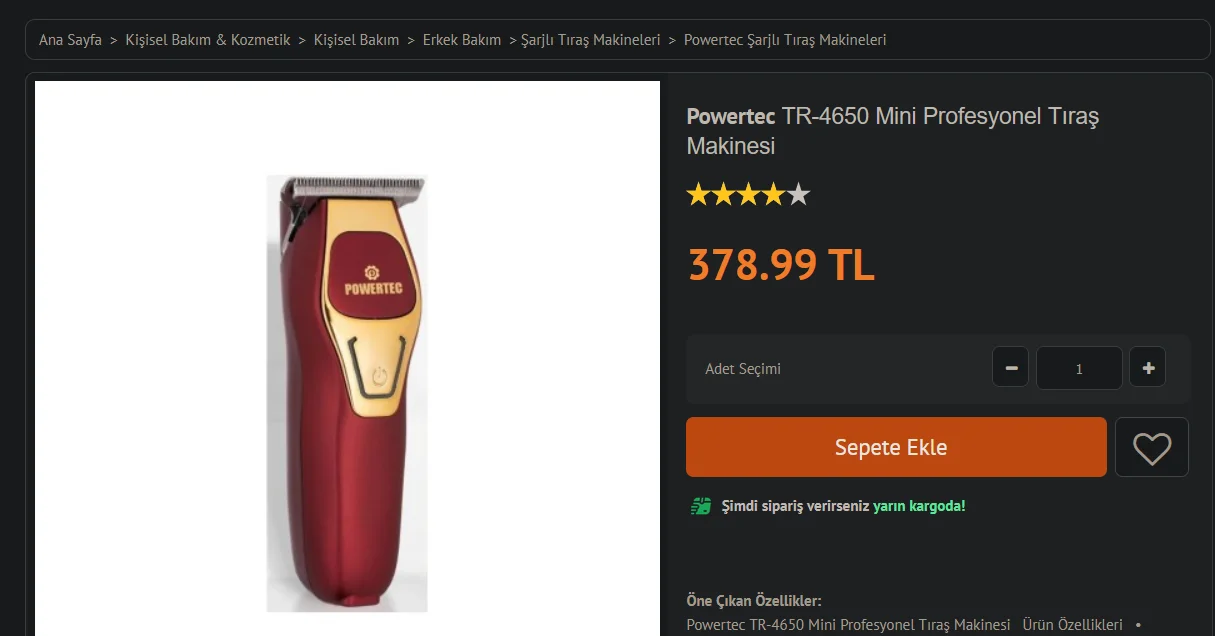The height and width of the screenshot is (636, 1215).
Task: Click the 378.99 TL price
Action: (780, 265)
